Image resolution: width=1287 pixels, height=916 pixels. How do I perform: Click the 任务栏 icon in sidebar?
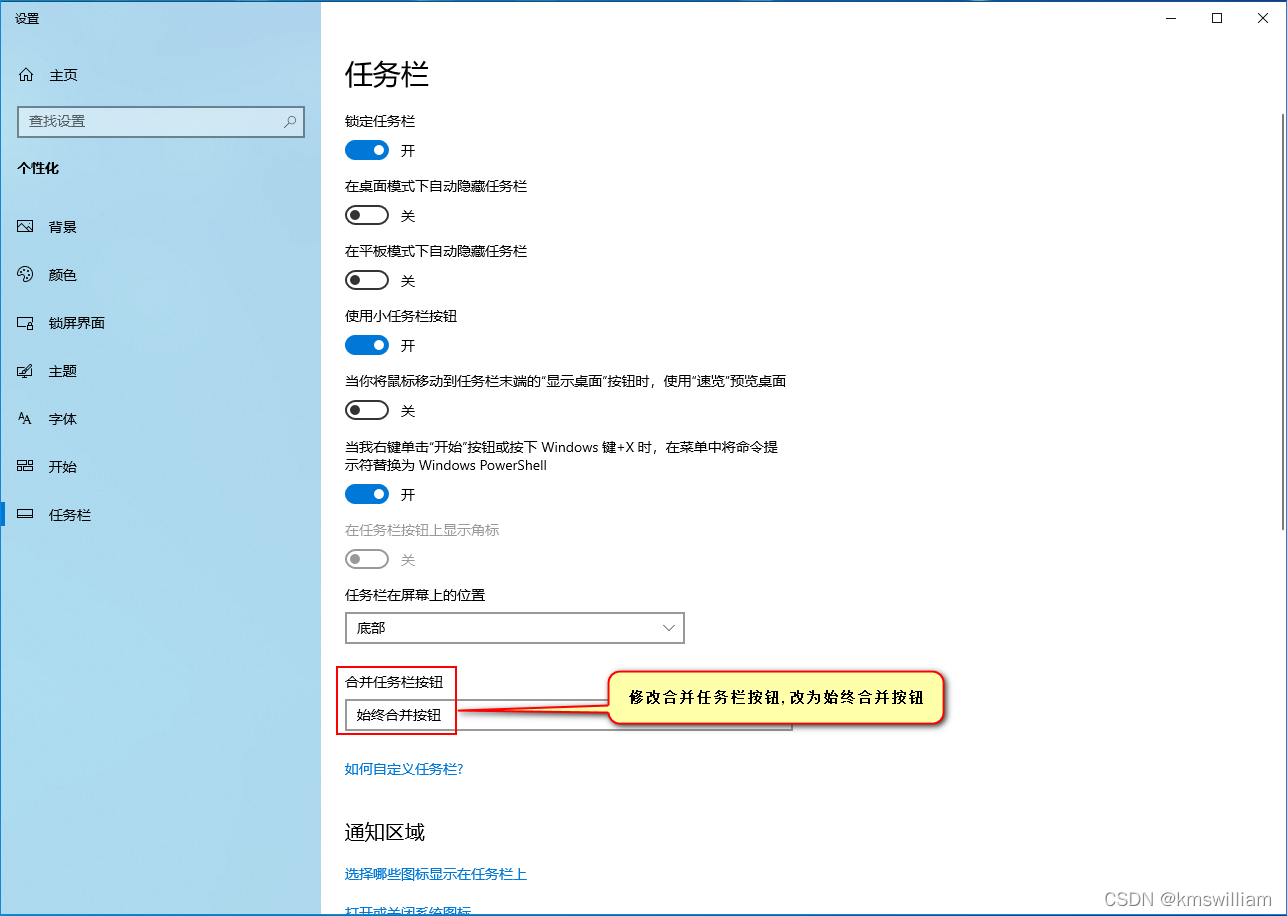[26, 515]
